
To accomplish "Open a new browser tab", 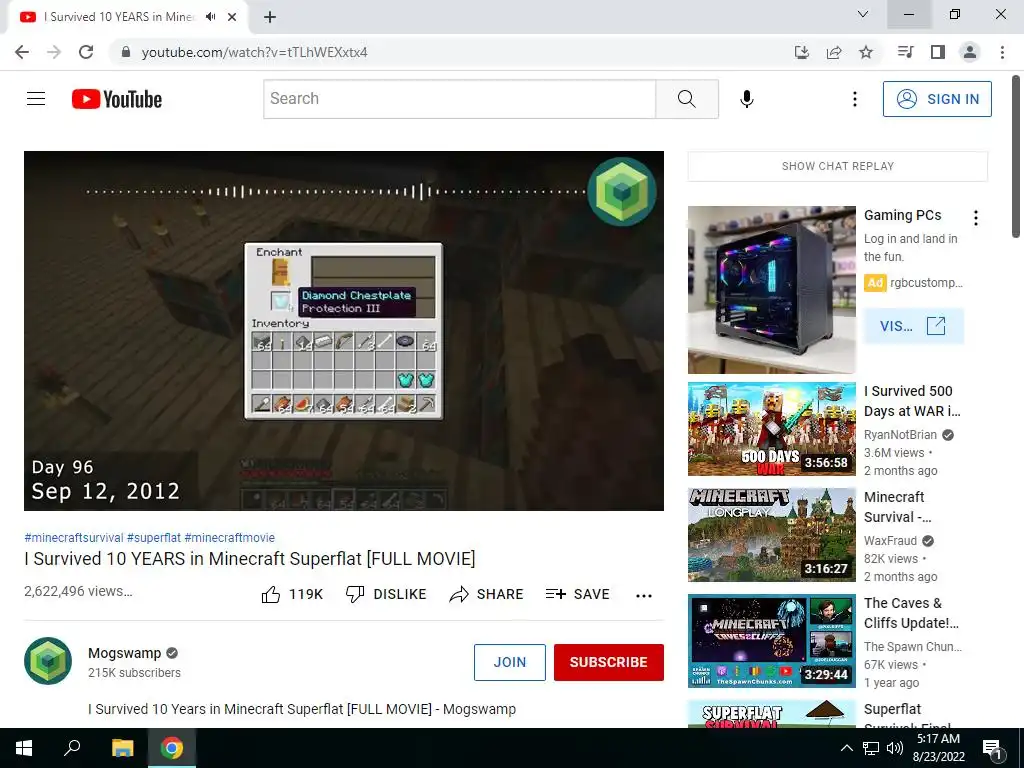I will click(270, 17).
